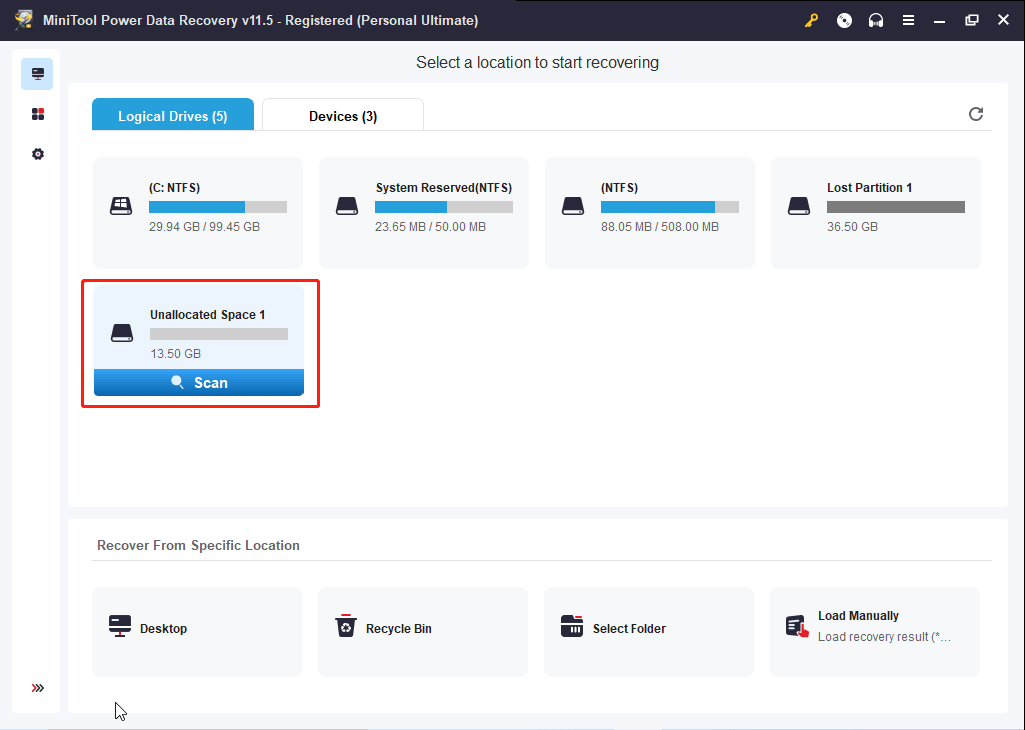
Task: Switch to Devices (3) tab
Action: pos(343,115)
